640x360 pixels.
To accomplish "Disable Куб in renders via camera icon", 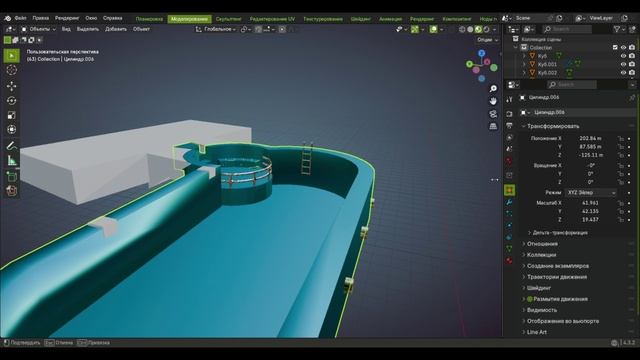I will [632, 56].
